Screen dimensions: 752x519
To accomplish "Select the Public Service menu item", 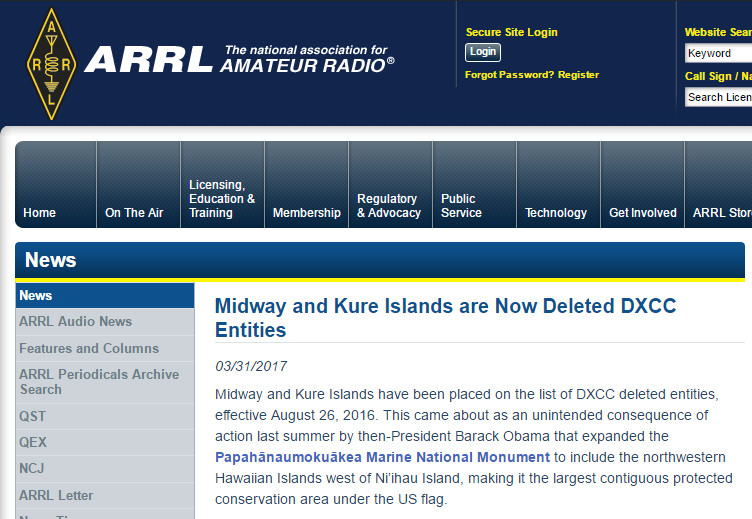I will coord(461,206).
